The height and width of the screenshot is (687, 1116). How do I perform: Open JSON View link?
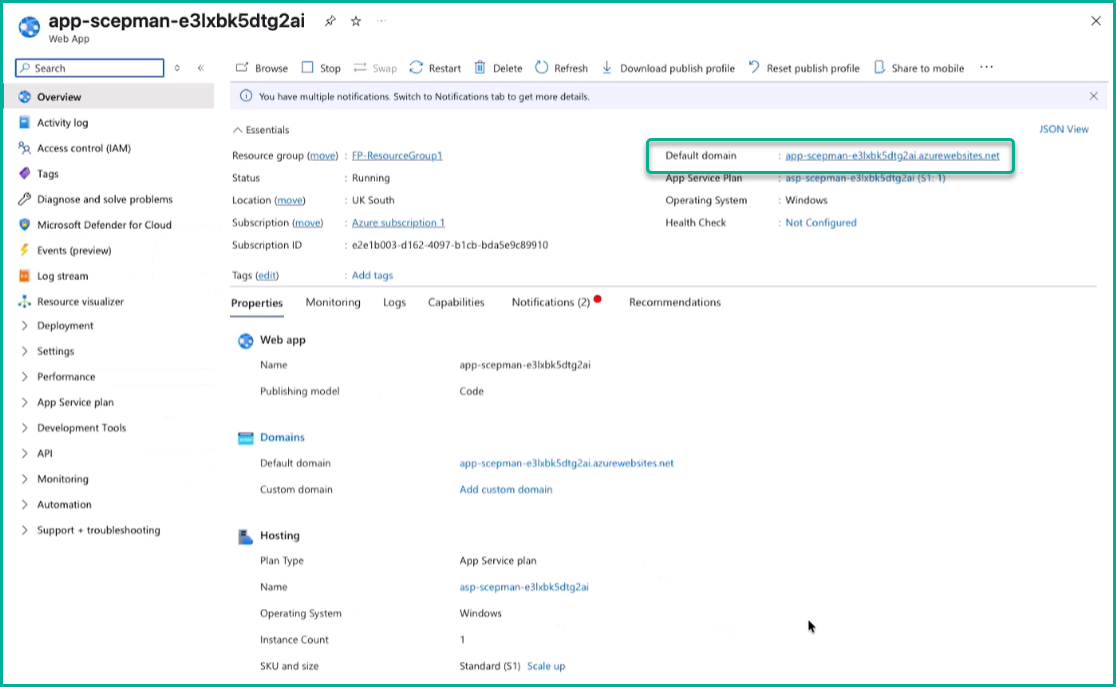tap(1064, 129)
